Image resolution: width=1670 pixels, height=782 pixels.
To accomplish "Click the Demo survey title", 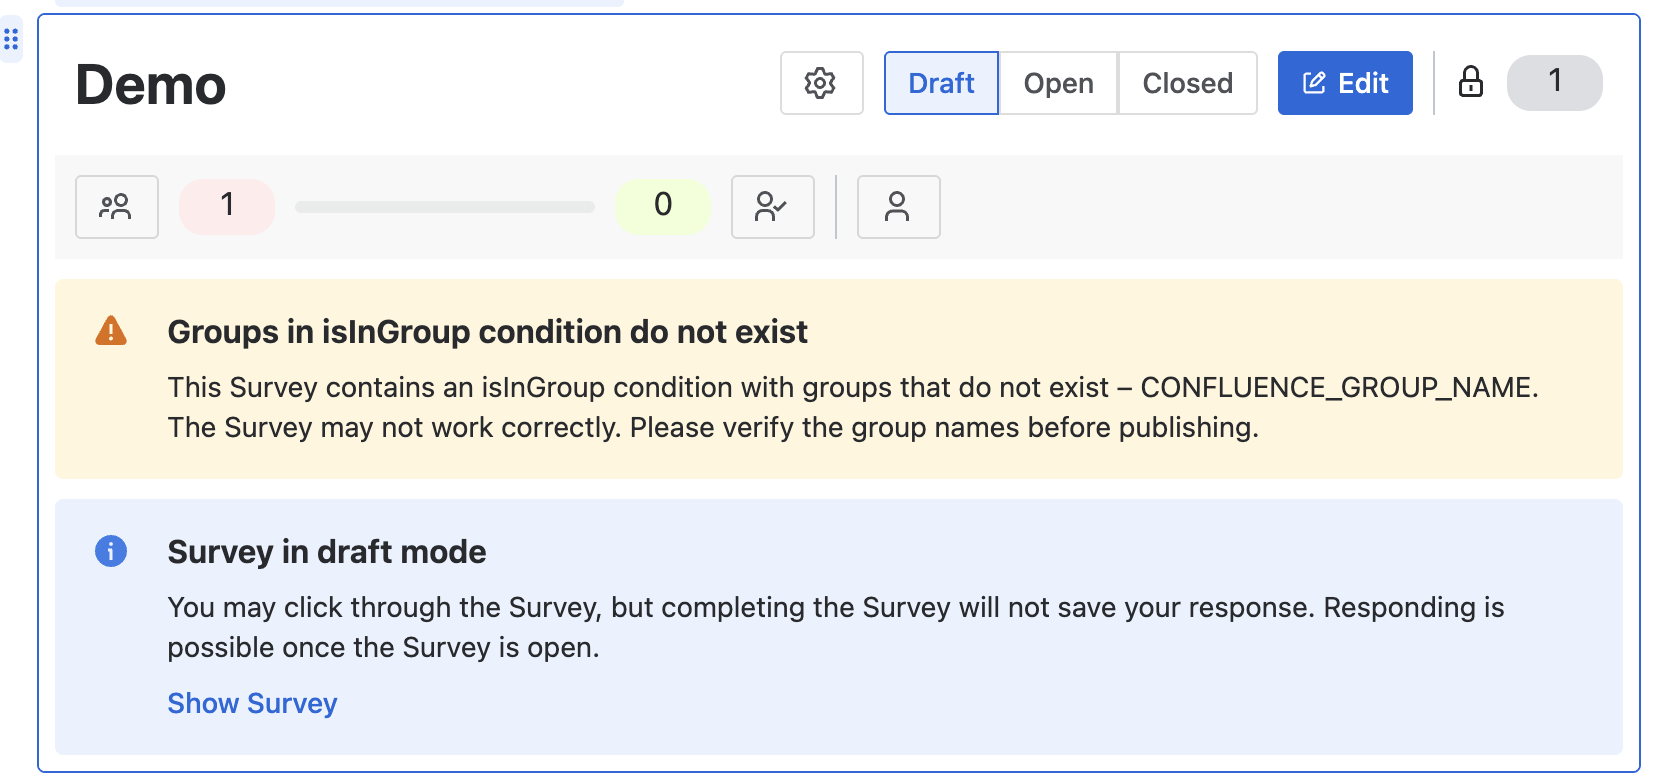I will point(150,86).
